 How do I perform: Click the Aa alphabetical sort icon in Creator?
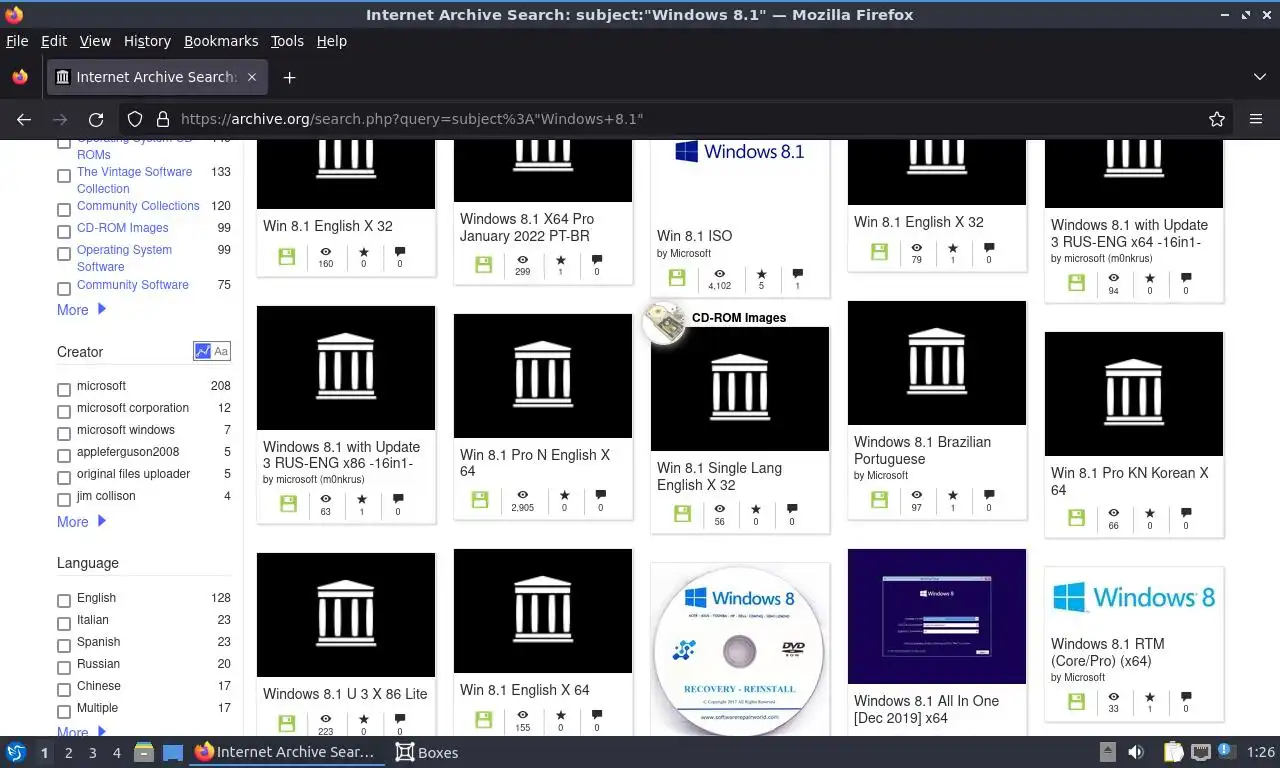click(221, 351)
